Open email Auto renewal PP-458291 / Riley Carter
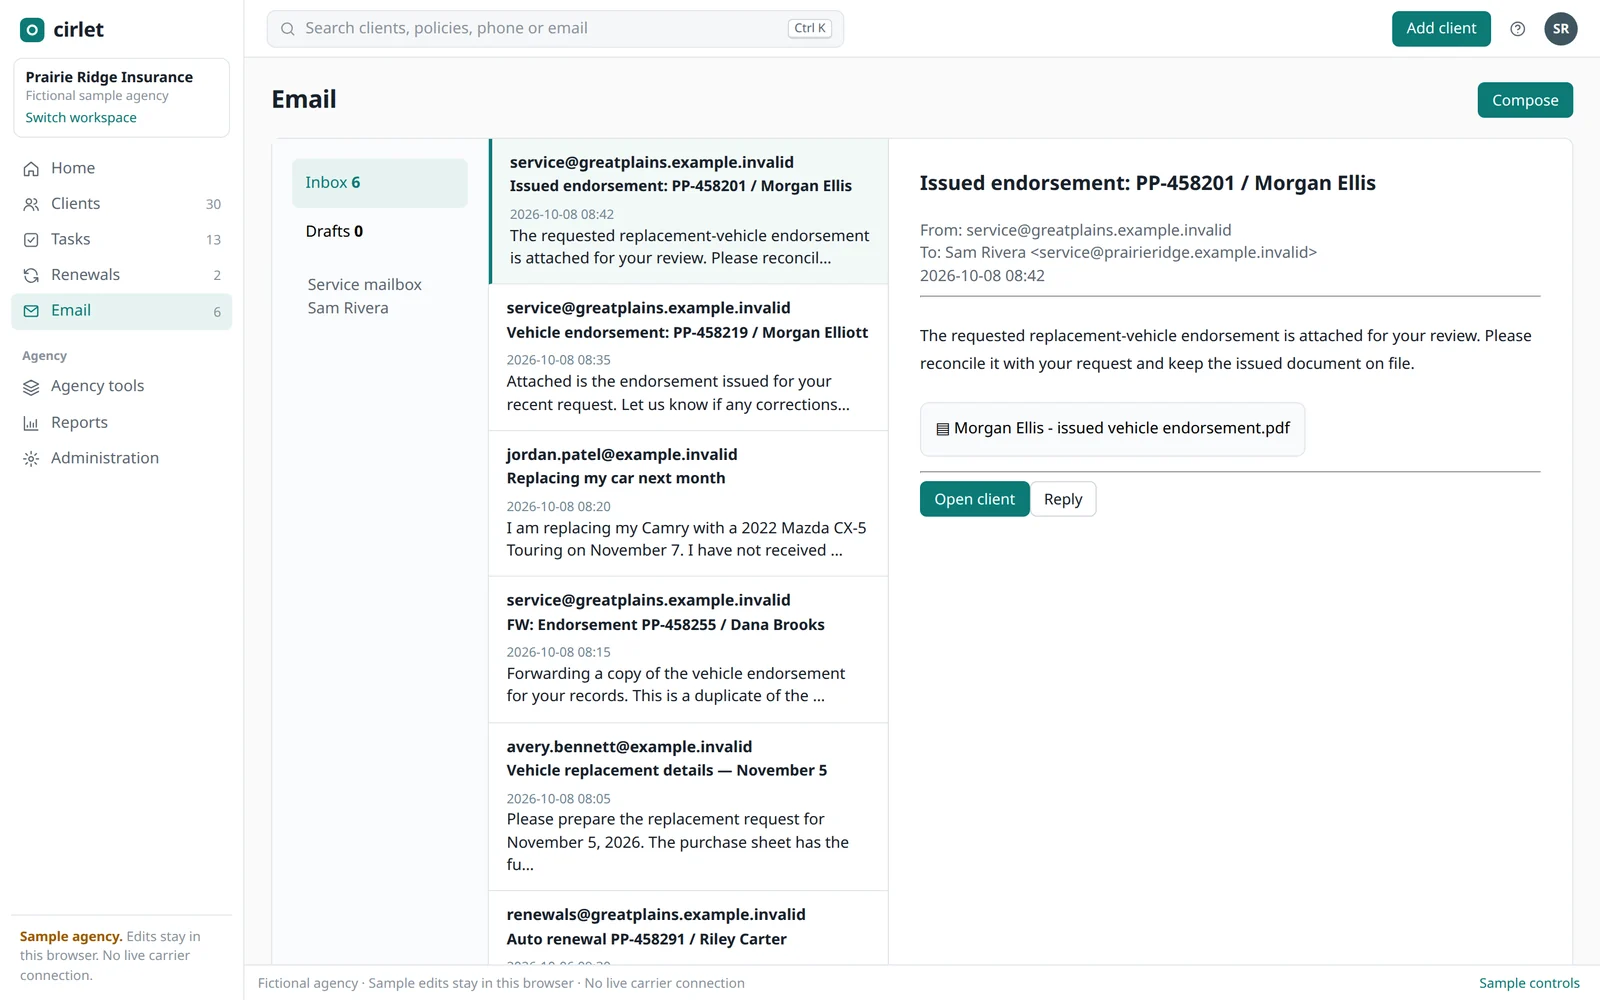The width and height of the screenshot is (1600, 1000). (688, 928)
